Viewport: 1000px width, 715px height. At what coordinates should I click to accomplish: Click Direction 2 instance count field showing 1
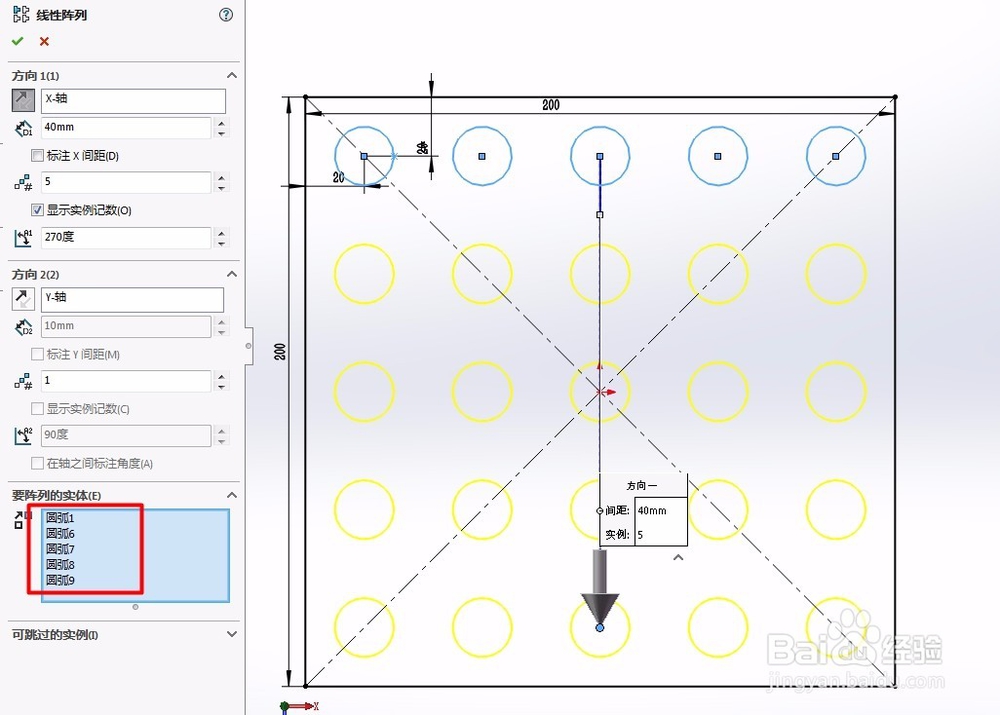[126, 381]
